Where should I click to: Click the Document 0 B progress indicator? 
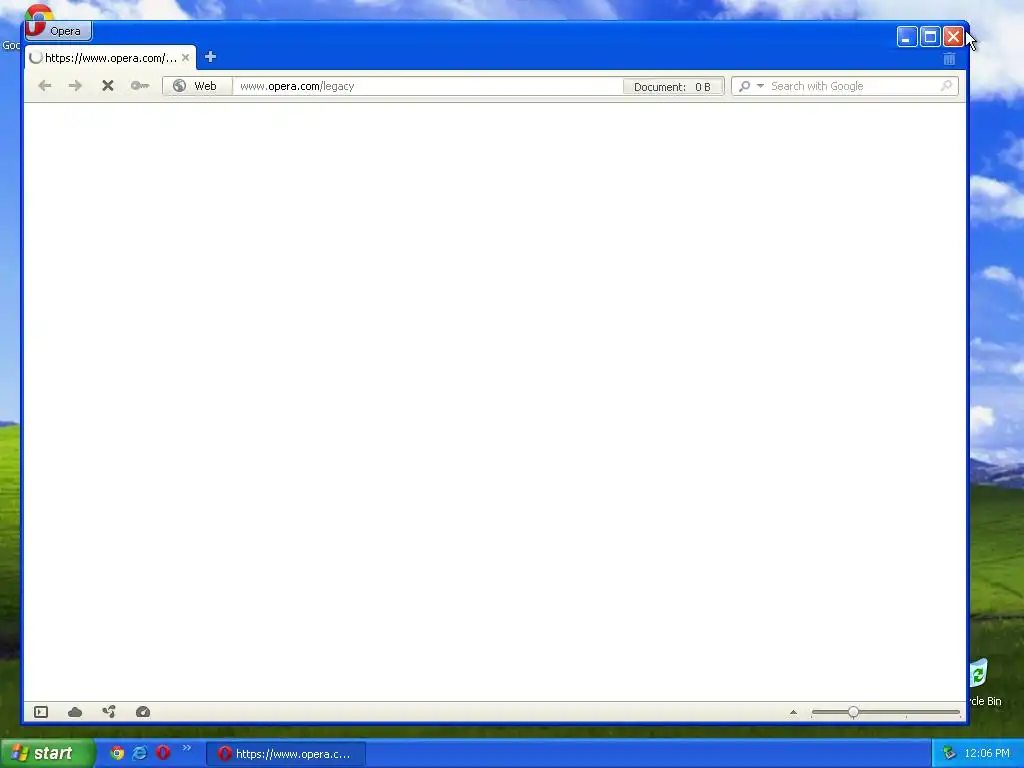[672, 87]
